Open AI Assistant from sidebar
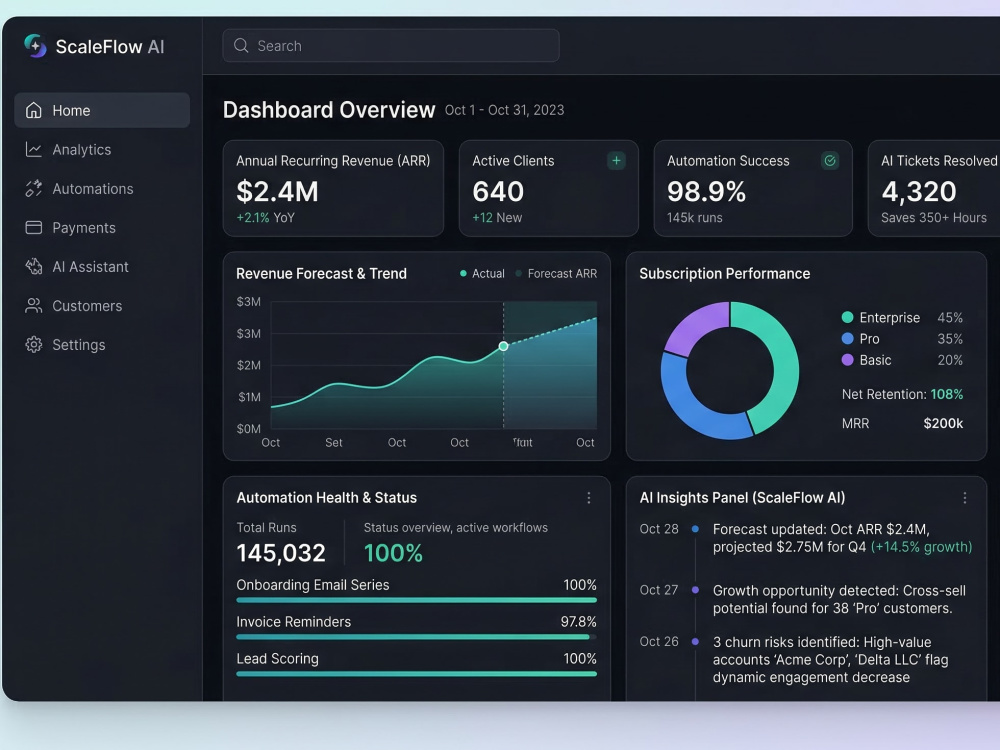 [x=102, y=267]
